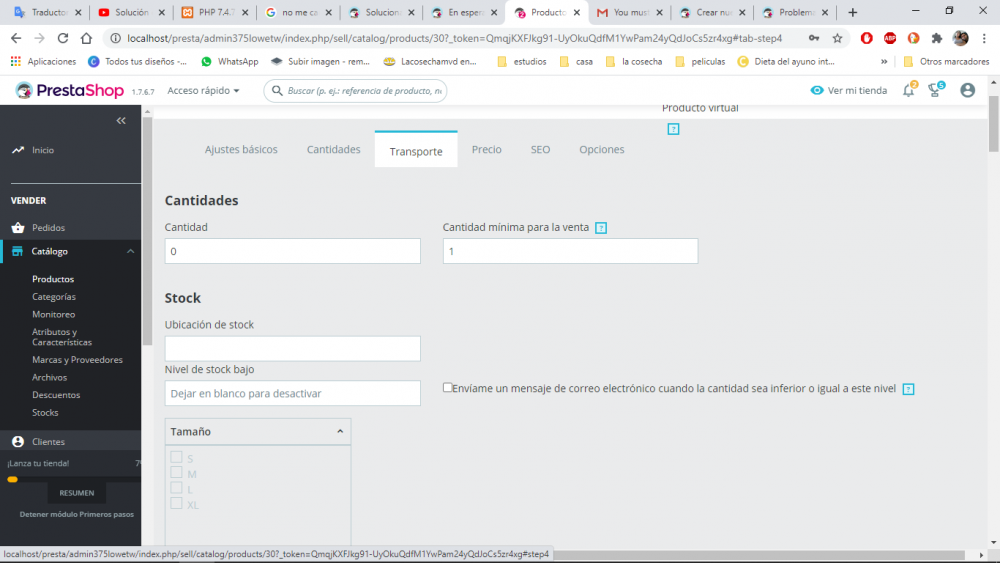This screenshot has height=563, width=1000.
Task: Open help tooltip for Cantidad mínima para la venta
Action: click(601, 228)
